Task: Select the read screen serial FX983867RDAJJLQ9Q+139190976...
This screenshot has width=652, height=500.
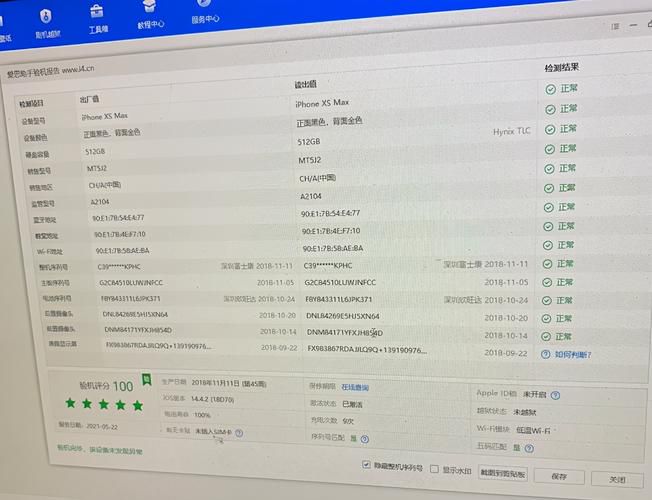Action: (x=367, y=350)
